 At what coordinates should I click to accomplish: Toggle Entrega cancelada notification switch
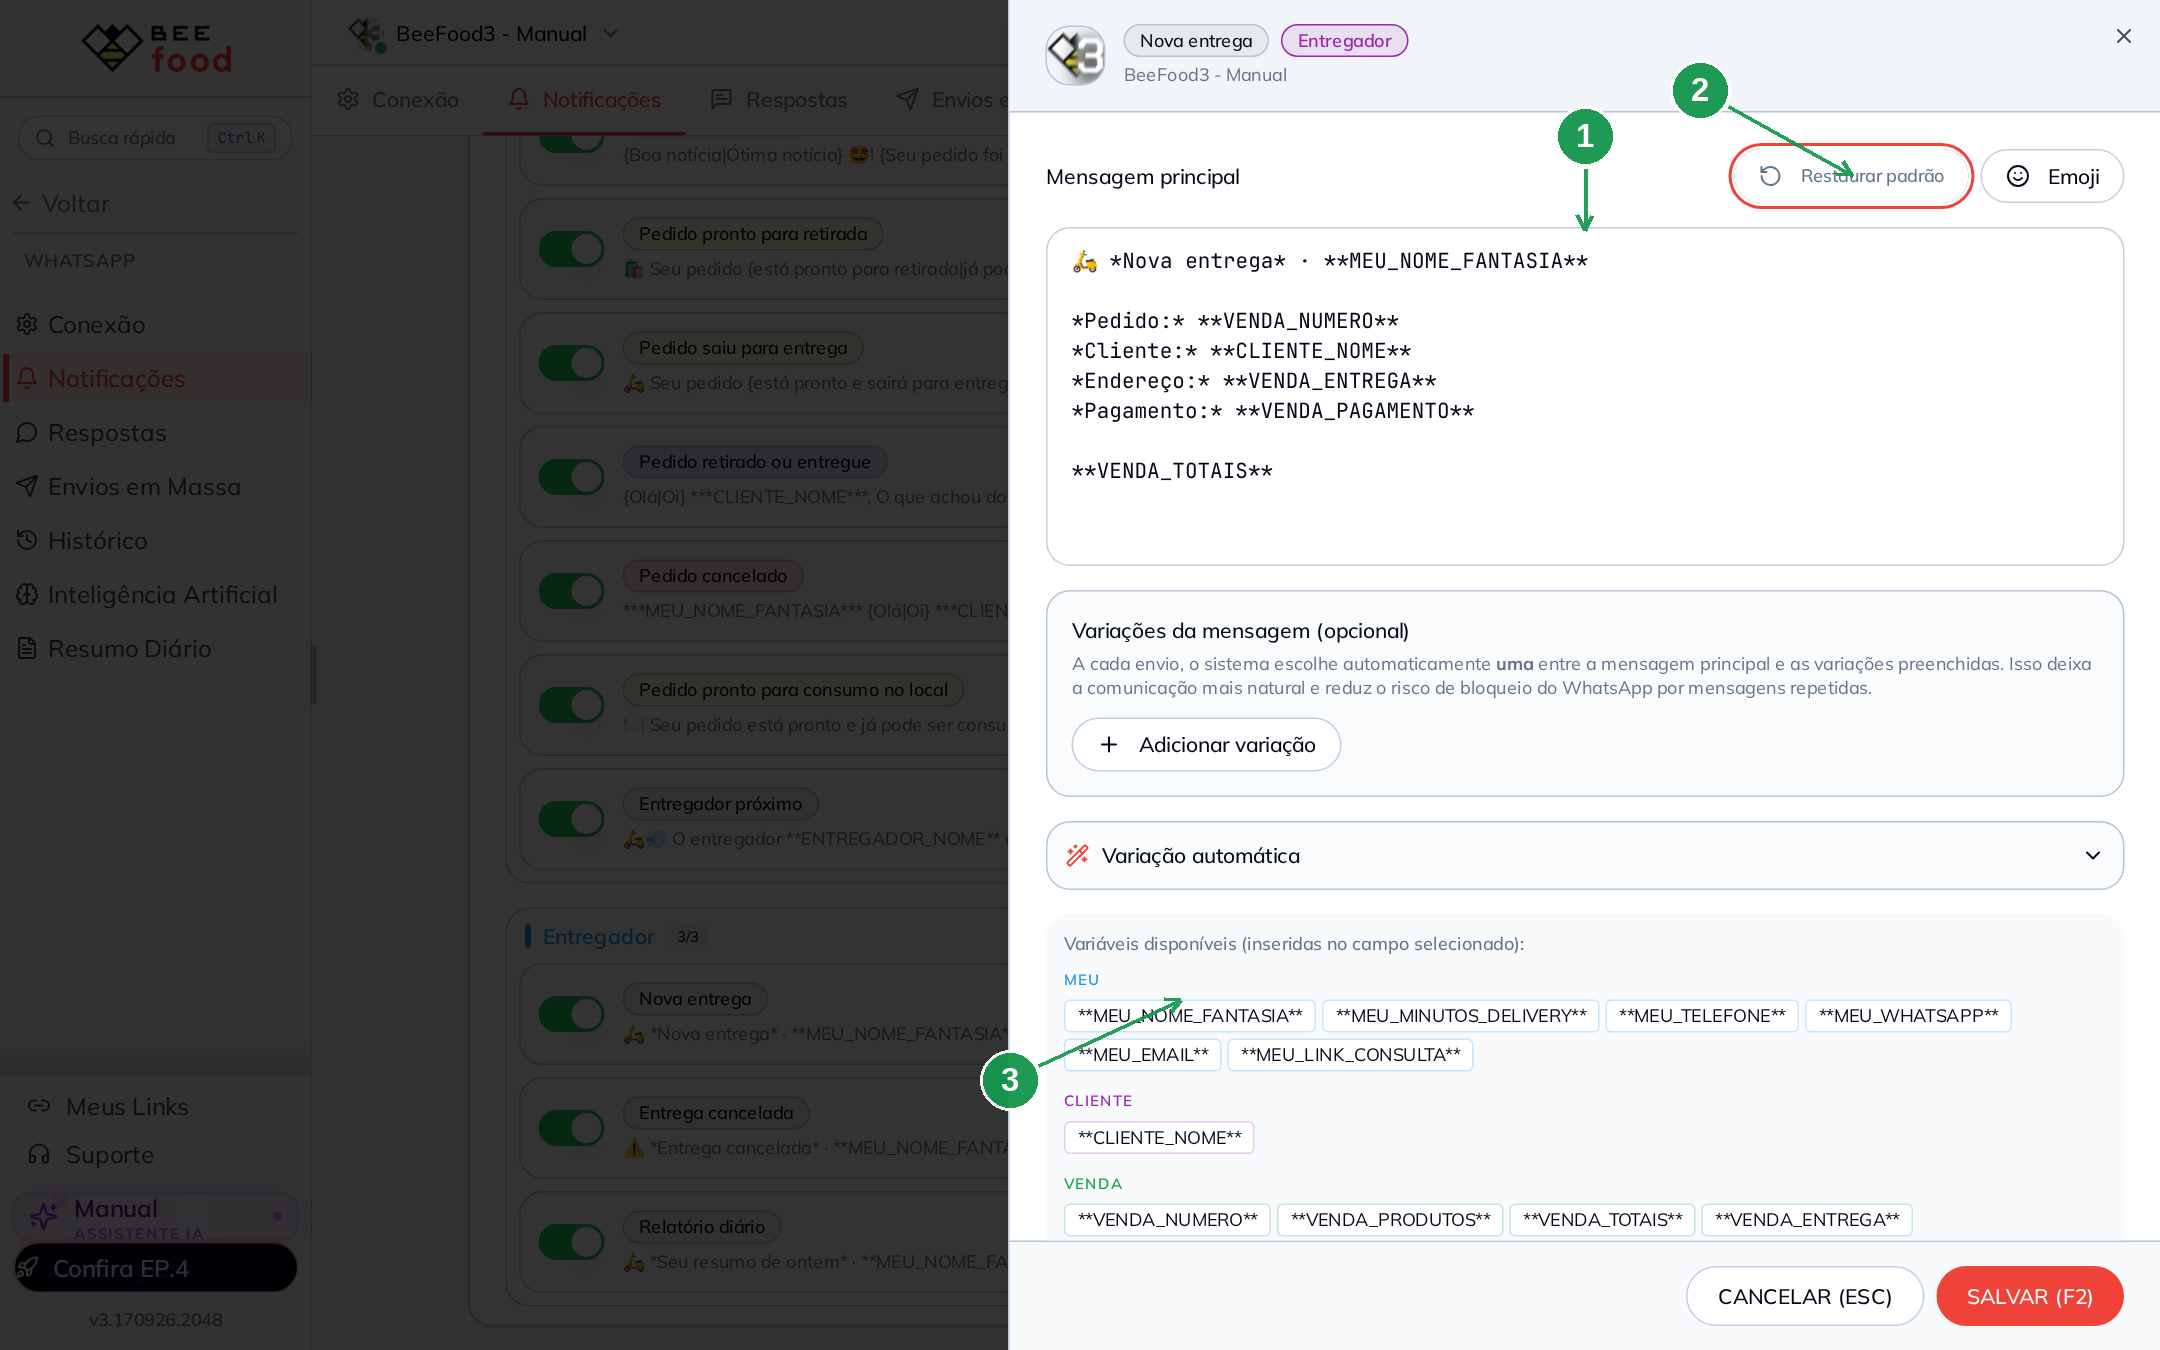coord(571,1128)
